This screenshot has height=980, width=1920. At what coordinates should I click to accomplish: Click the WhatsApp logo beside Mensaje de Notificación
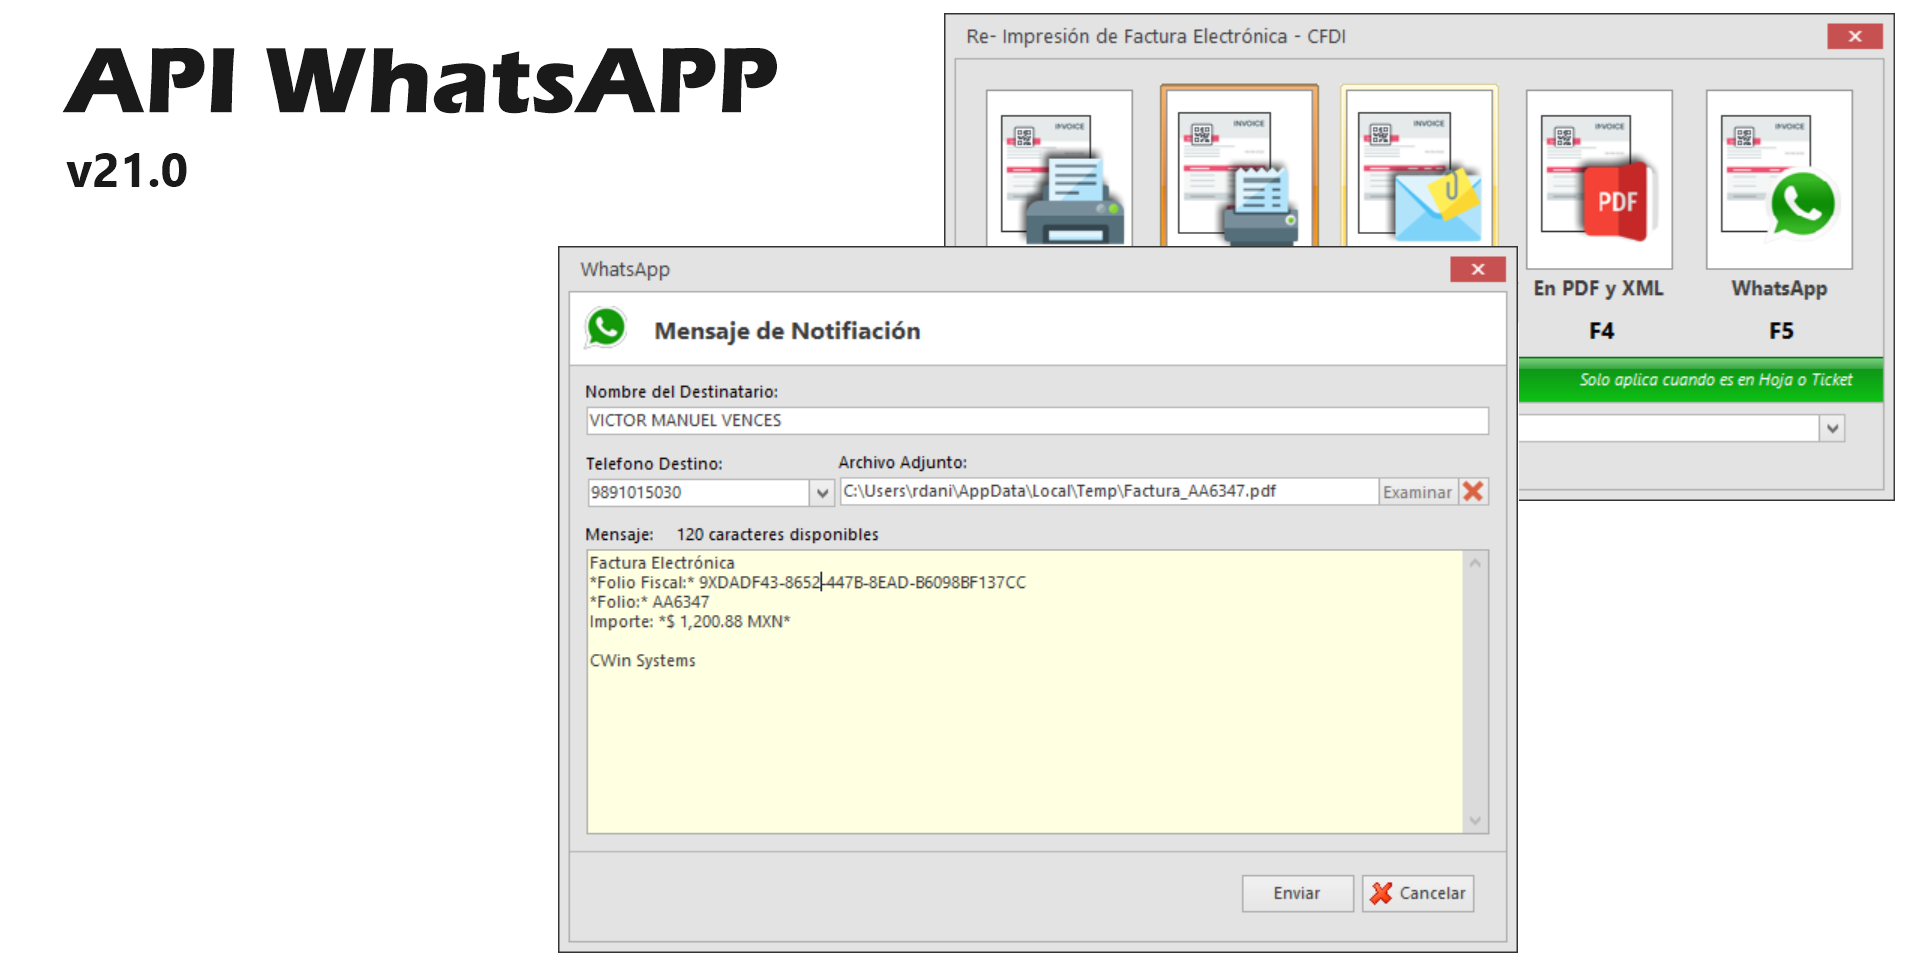(606, 327)
